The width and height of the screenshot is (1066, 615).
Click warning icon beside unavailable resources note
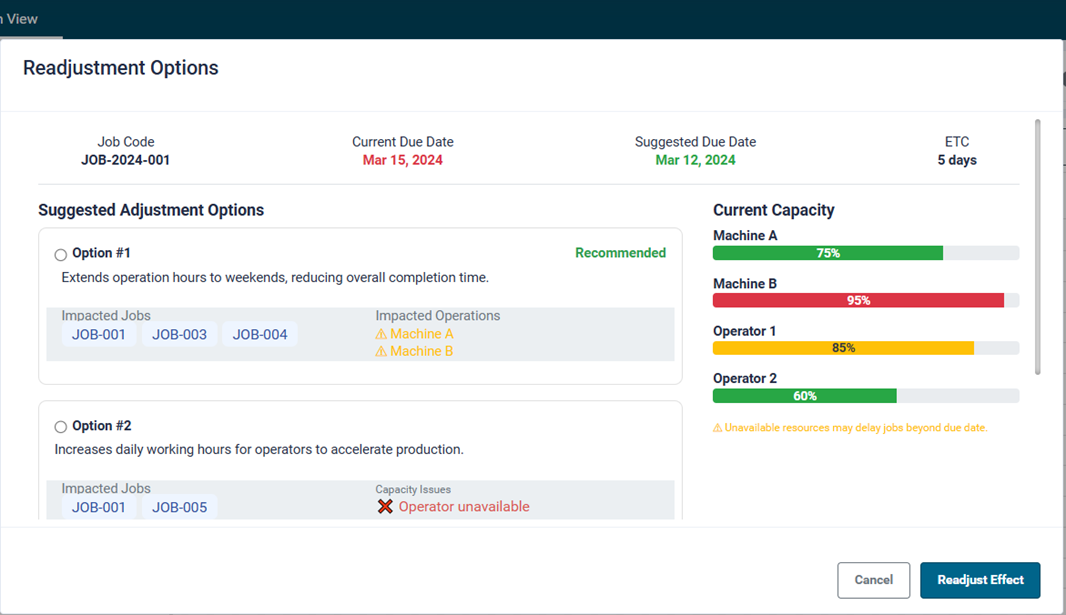tap(718, 428)
